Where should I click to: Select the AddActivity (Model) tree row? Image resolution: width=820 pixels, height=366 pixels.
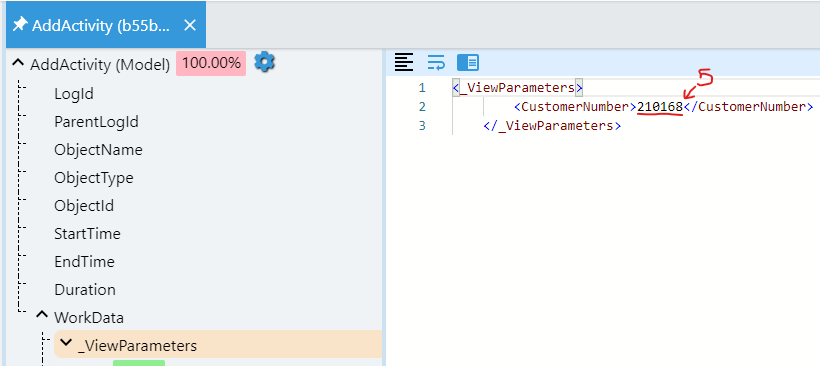coord(100,64)
